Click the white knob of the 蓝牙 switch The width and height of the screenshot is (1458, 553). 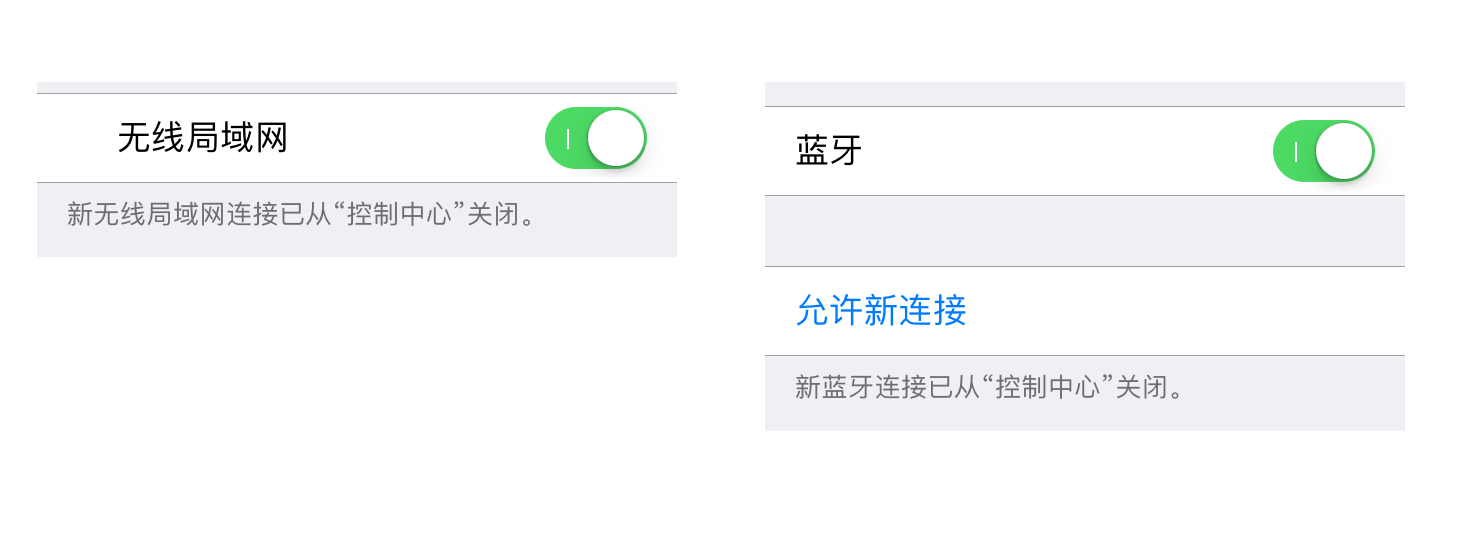click(x=1343, y=151)
